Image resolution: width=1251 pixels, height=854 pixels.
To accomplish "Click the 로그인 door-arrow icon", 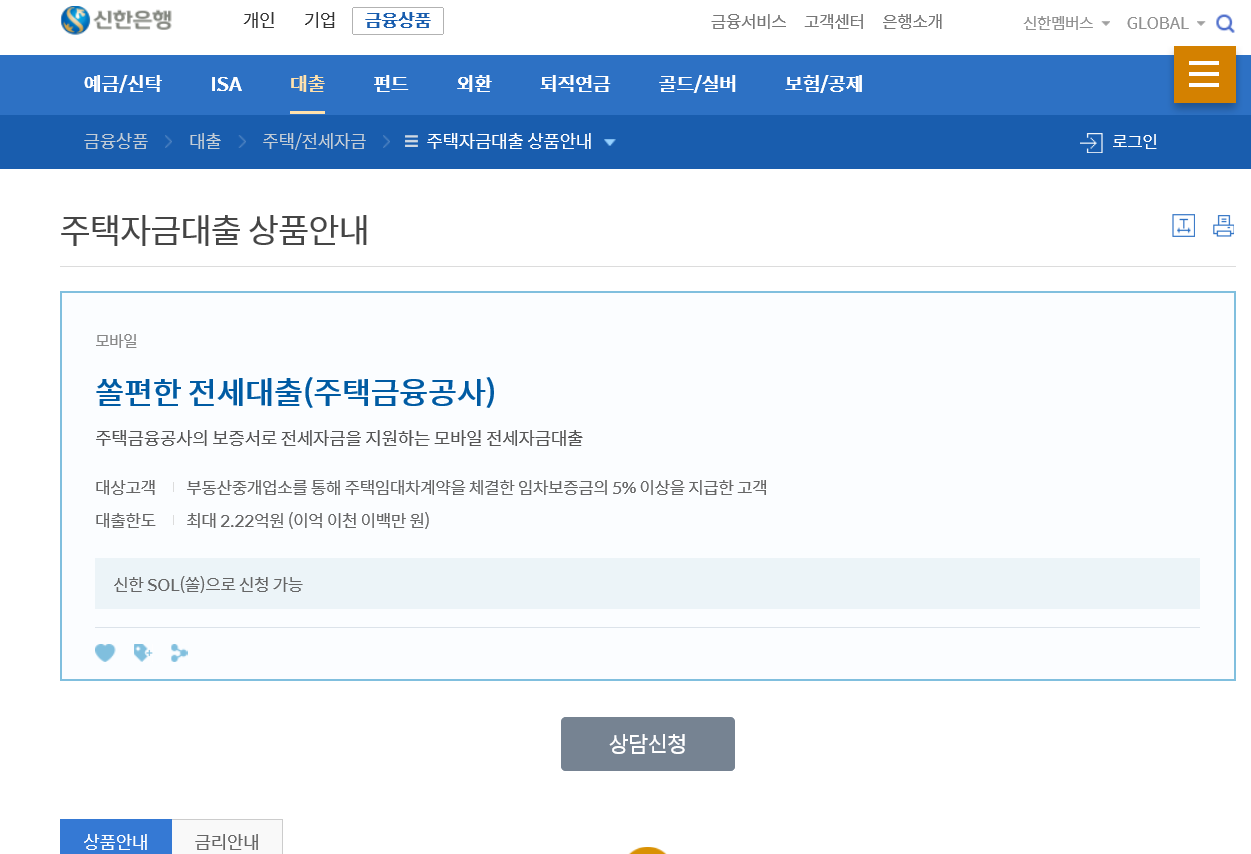I will [1091, 142].
